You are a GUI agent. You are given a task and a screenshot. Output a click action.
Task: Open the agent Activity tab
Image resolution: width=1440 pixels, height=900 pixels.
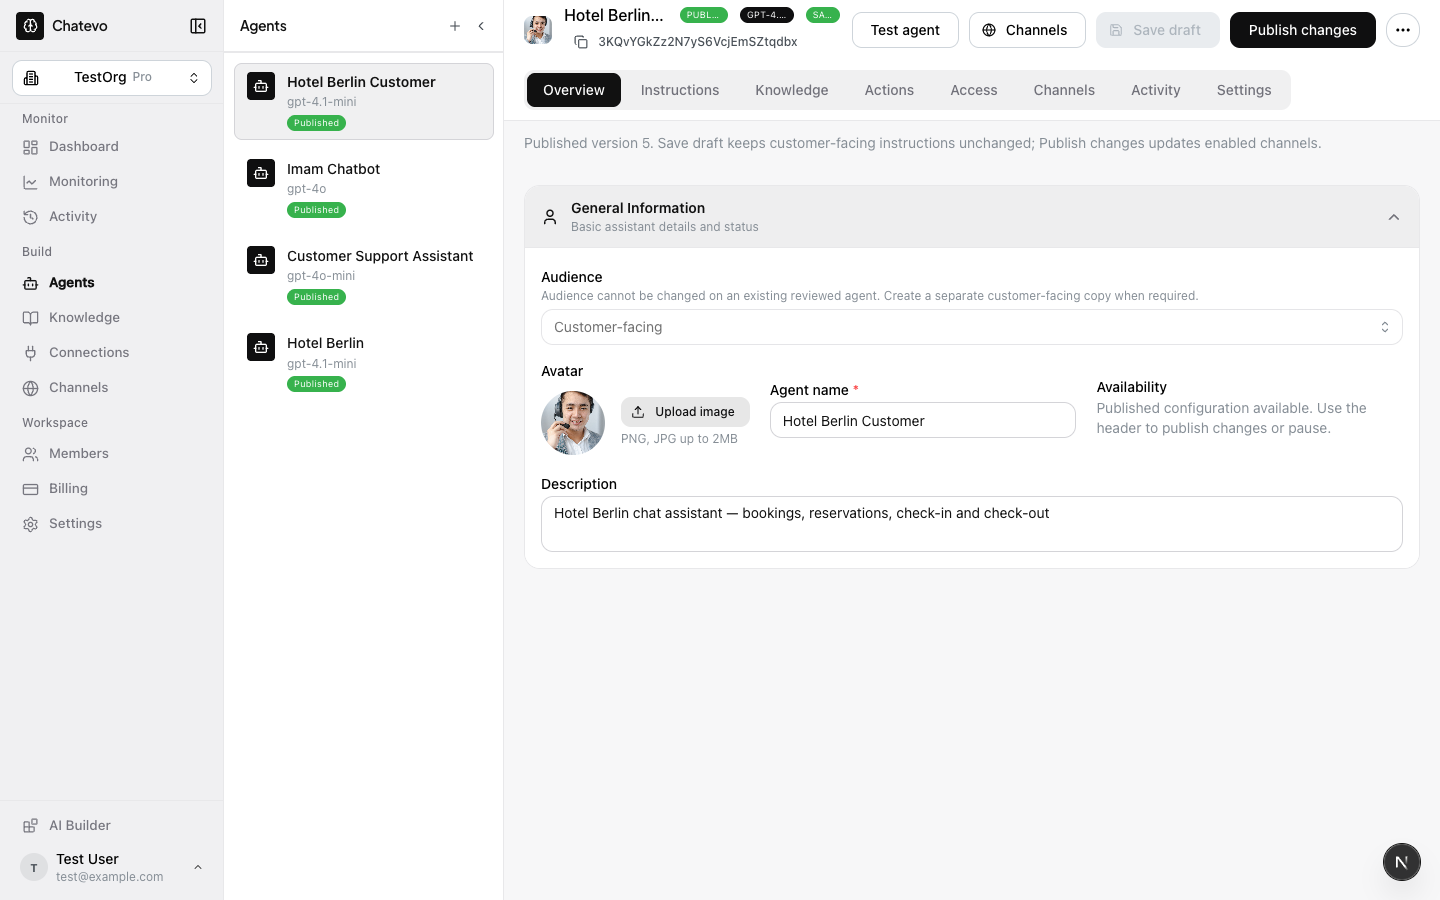1156,90
